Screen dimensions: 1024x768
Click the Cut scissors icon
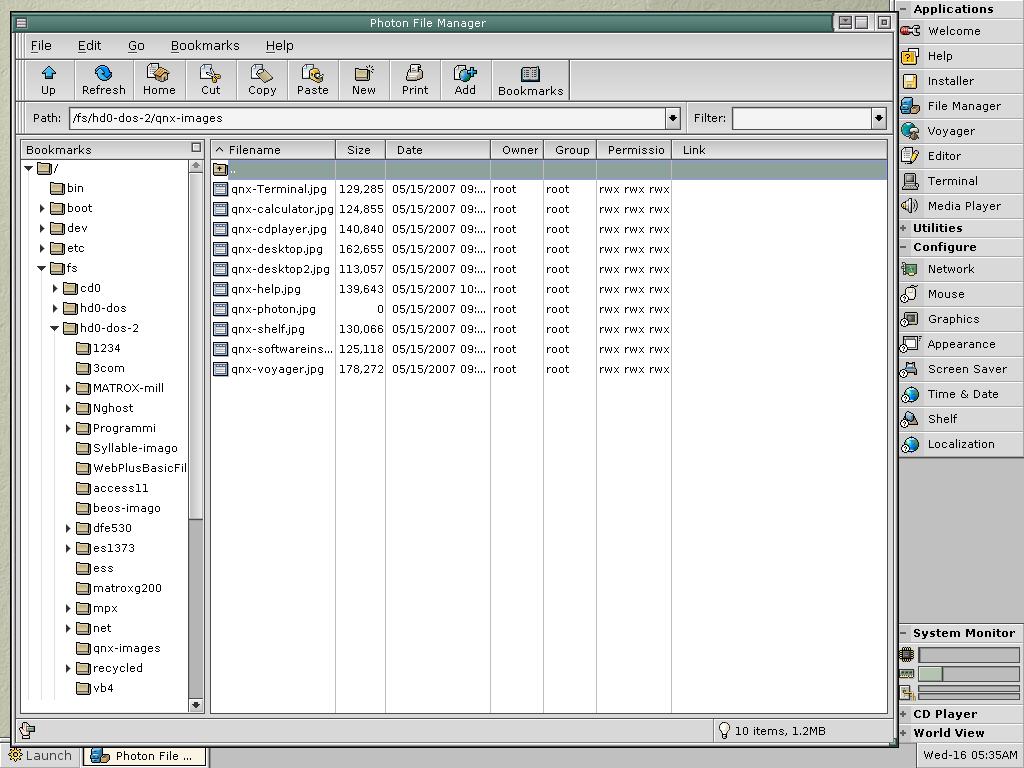pos(210,79)
